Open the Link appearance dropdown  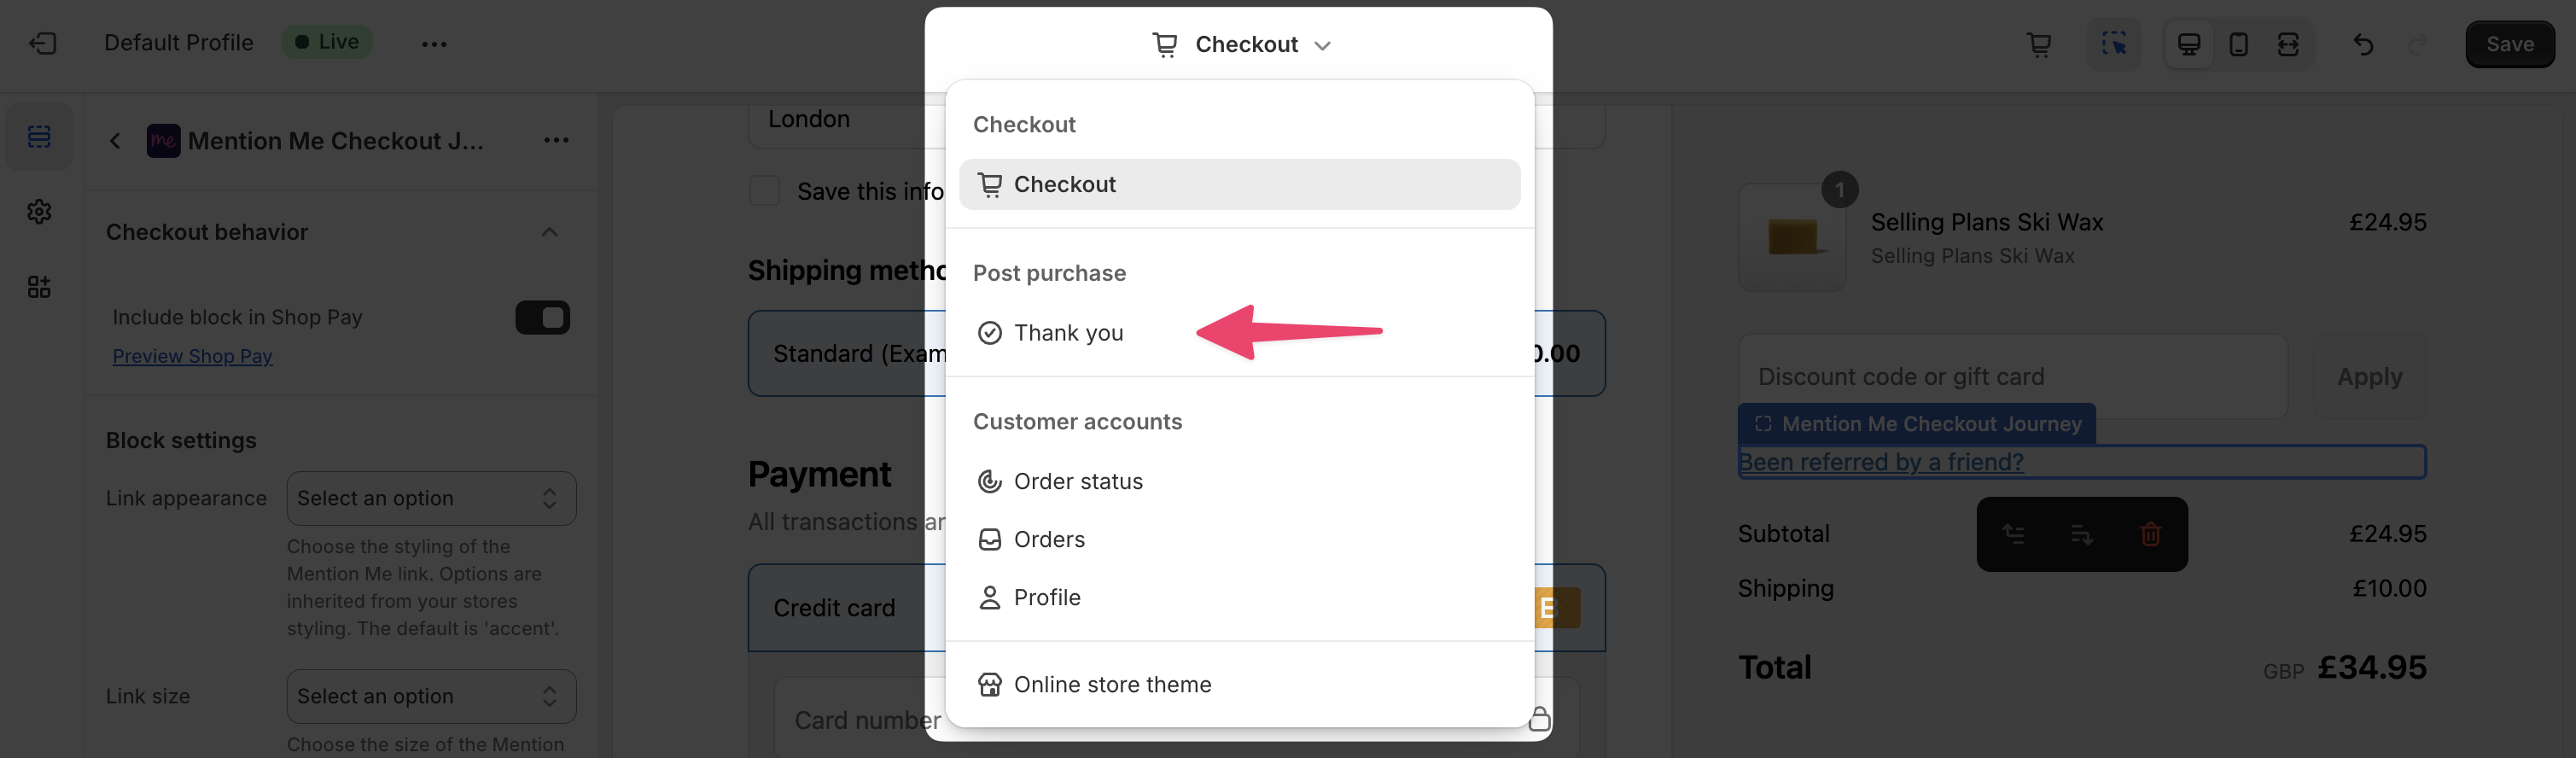[x=431, y=498]
